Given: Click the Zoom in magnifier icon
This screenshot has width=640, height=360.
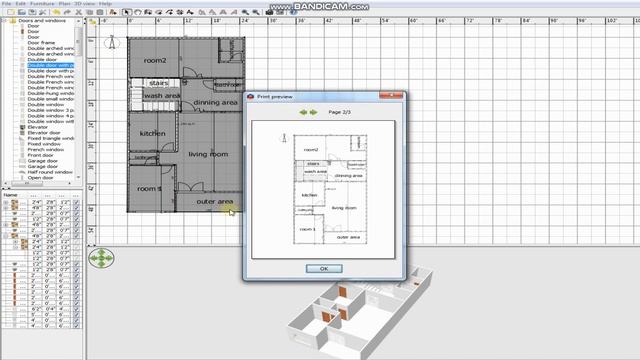Looking at the screenshot, I should click(x=245, y=12).
